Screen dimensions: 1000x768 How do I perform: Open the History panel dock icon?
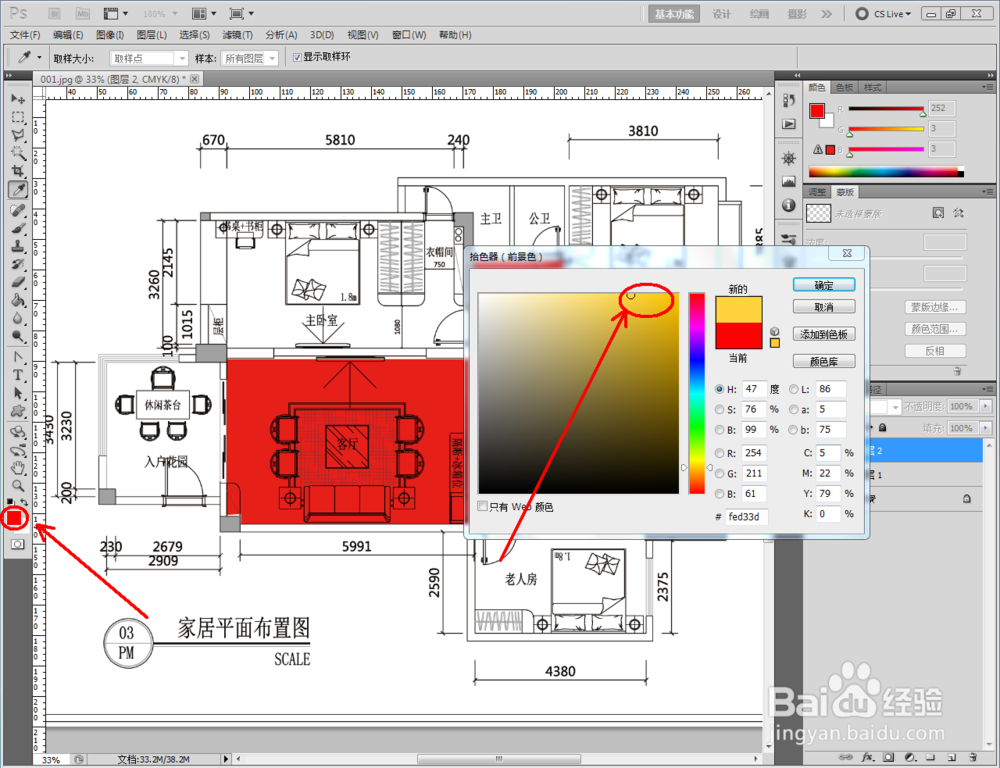(x=789, y=101)
